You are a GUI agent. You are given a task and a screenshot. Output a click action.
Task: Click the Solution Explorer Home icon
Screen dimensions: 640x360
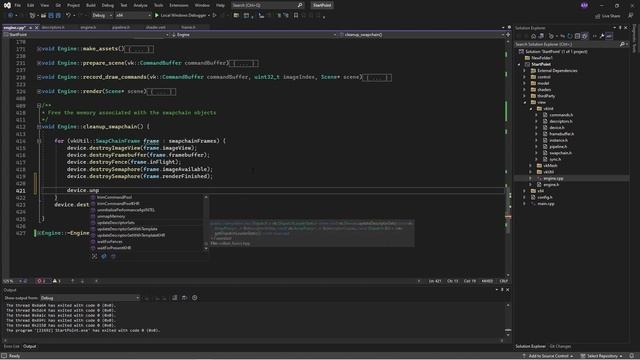533,36
